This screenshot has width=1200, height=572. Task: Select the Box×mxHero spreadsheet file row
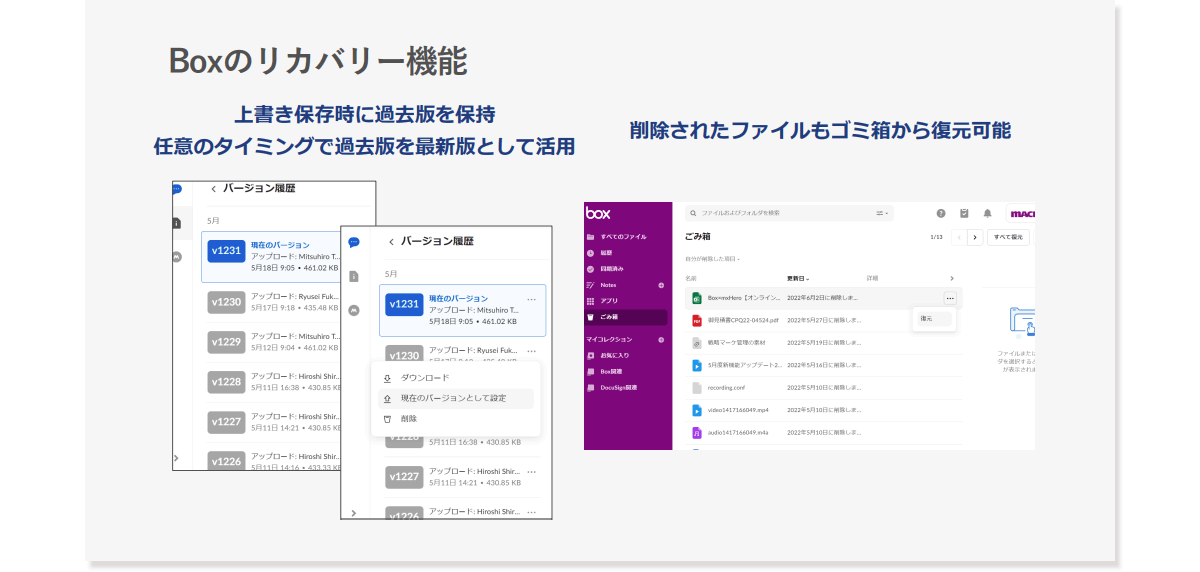tap(822, 298)
